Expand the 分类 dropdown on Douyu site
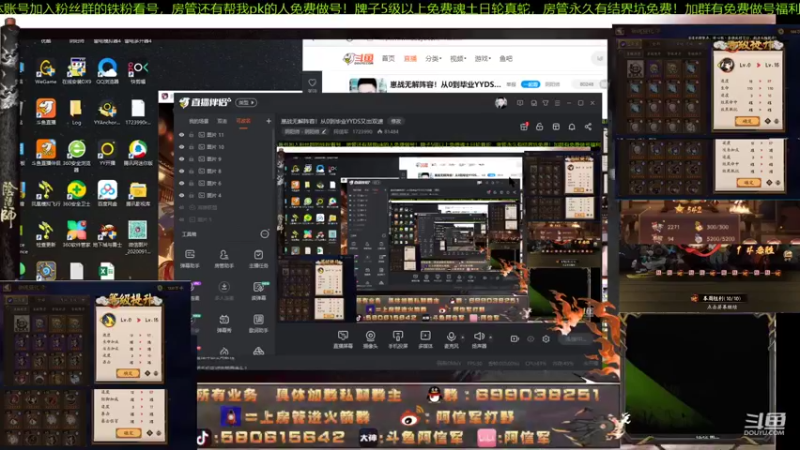 433,59
